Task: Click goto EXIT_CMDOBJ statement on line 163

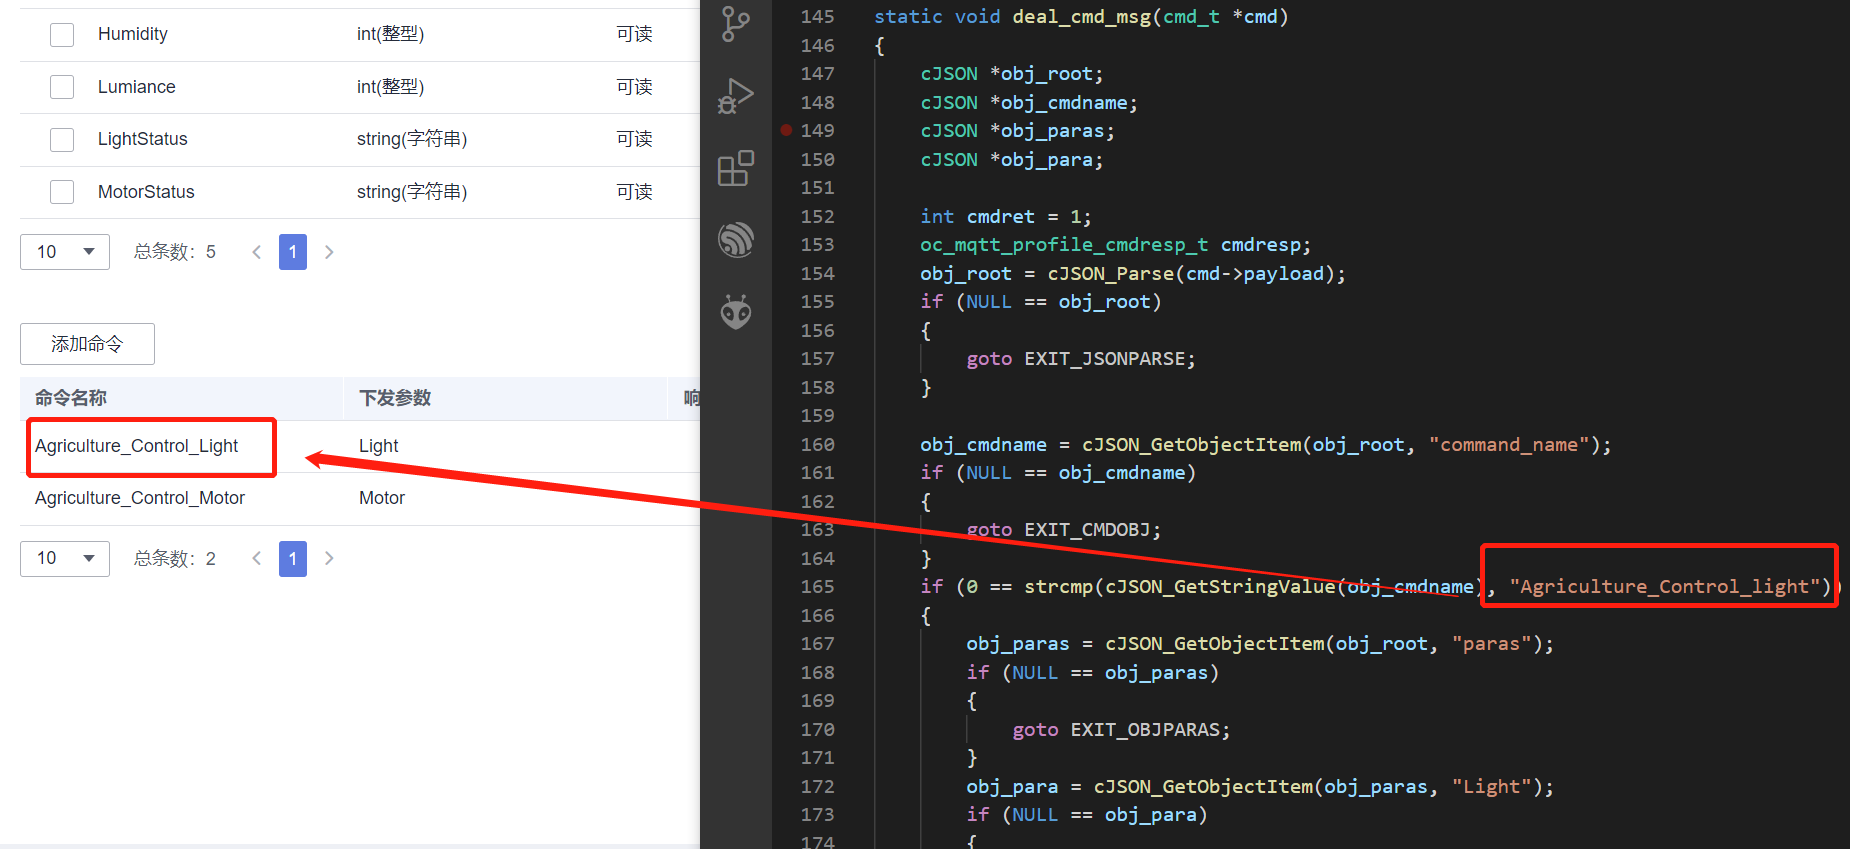Action: 1063,530
